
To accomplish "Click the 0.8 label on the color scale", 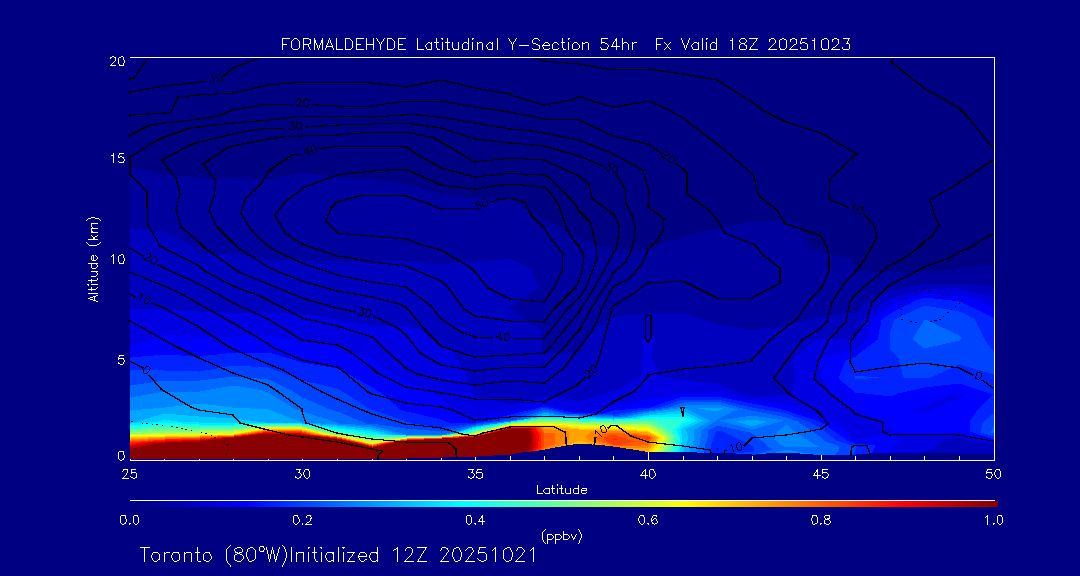I will pyautogui.click(x=821, y=520).
